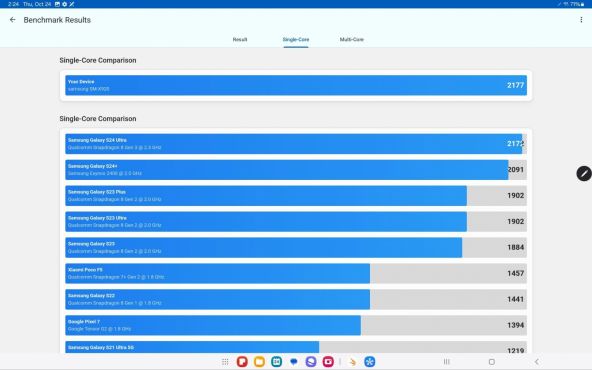Tap the battery indicator in status bar
Viewport: 592px width, 370px height.
[577, 4]
